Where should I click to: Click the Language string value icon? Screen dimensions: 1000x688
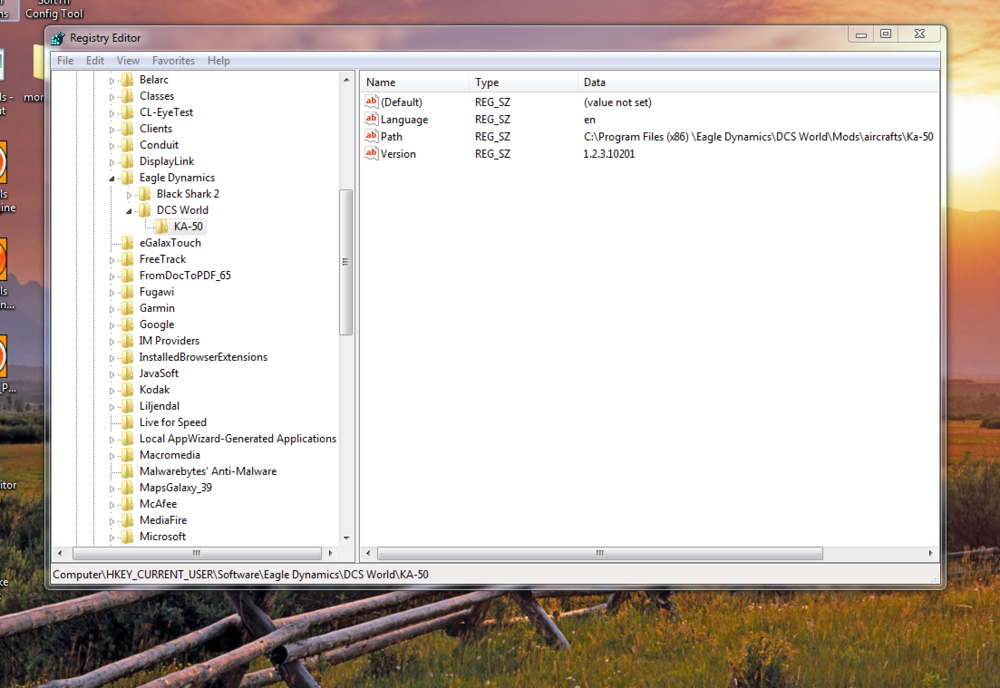(372, 119)
